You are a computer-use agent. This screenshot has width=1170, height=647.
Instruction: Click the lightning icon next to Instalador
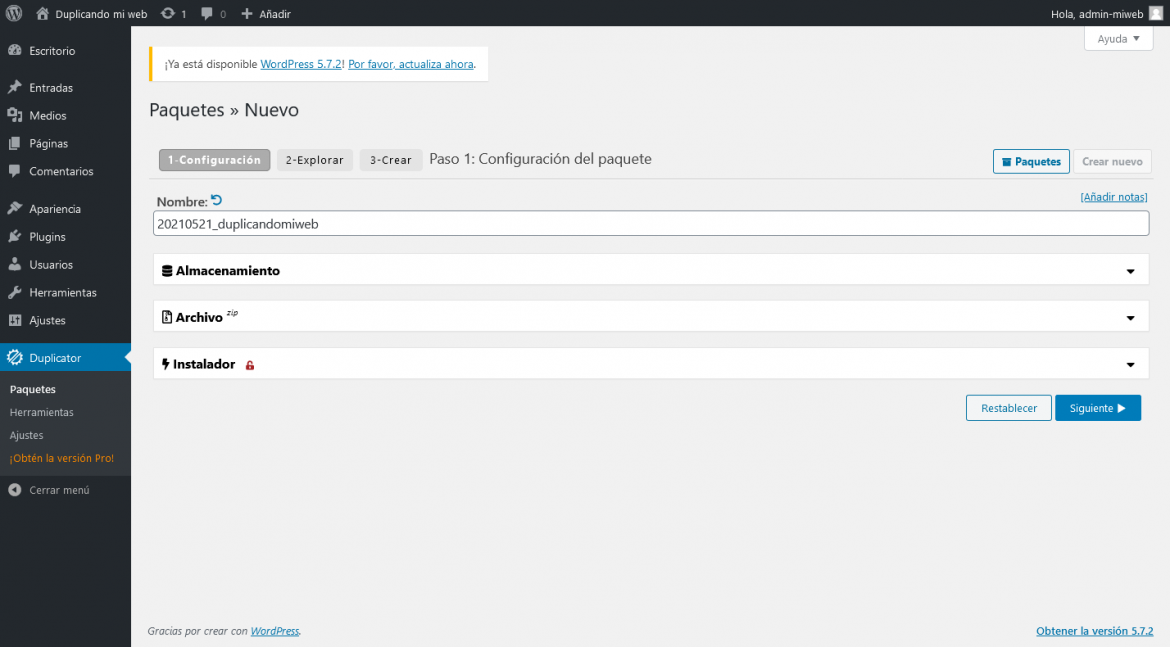(x=165, y=364)
